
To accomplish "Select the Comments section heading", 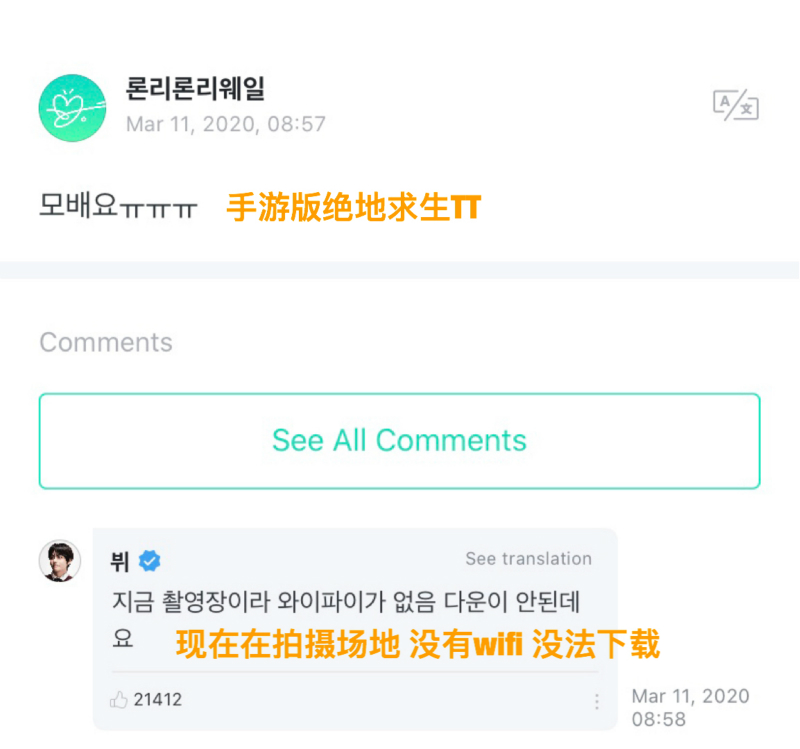I will pos(106,343).
